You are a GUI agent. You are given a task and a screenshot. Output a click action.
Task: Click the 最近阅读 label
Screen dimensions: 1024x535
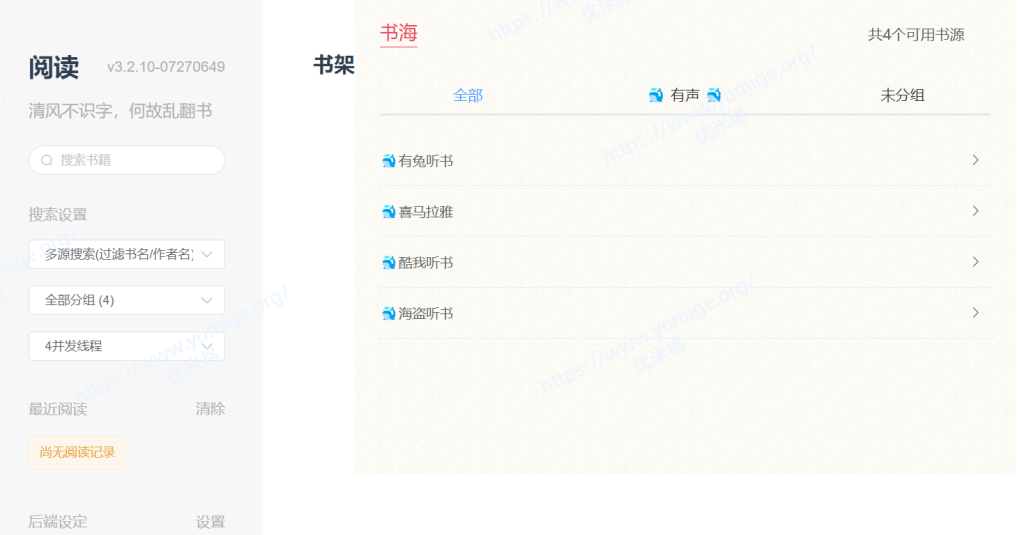pos(58,409)
